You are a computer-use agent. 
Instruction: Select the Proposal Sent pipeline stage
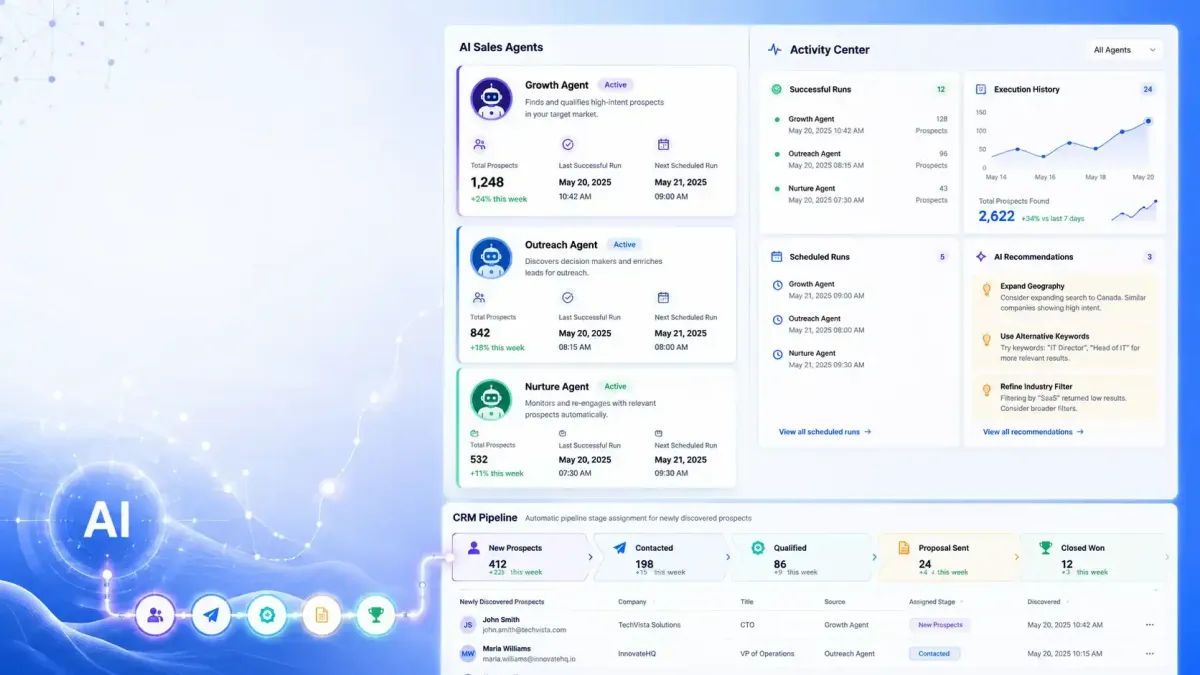[946, 557]
